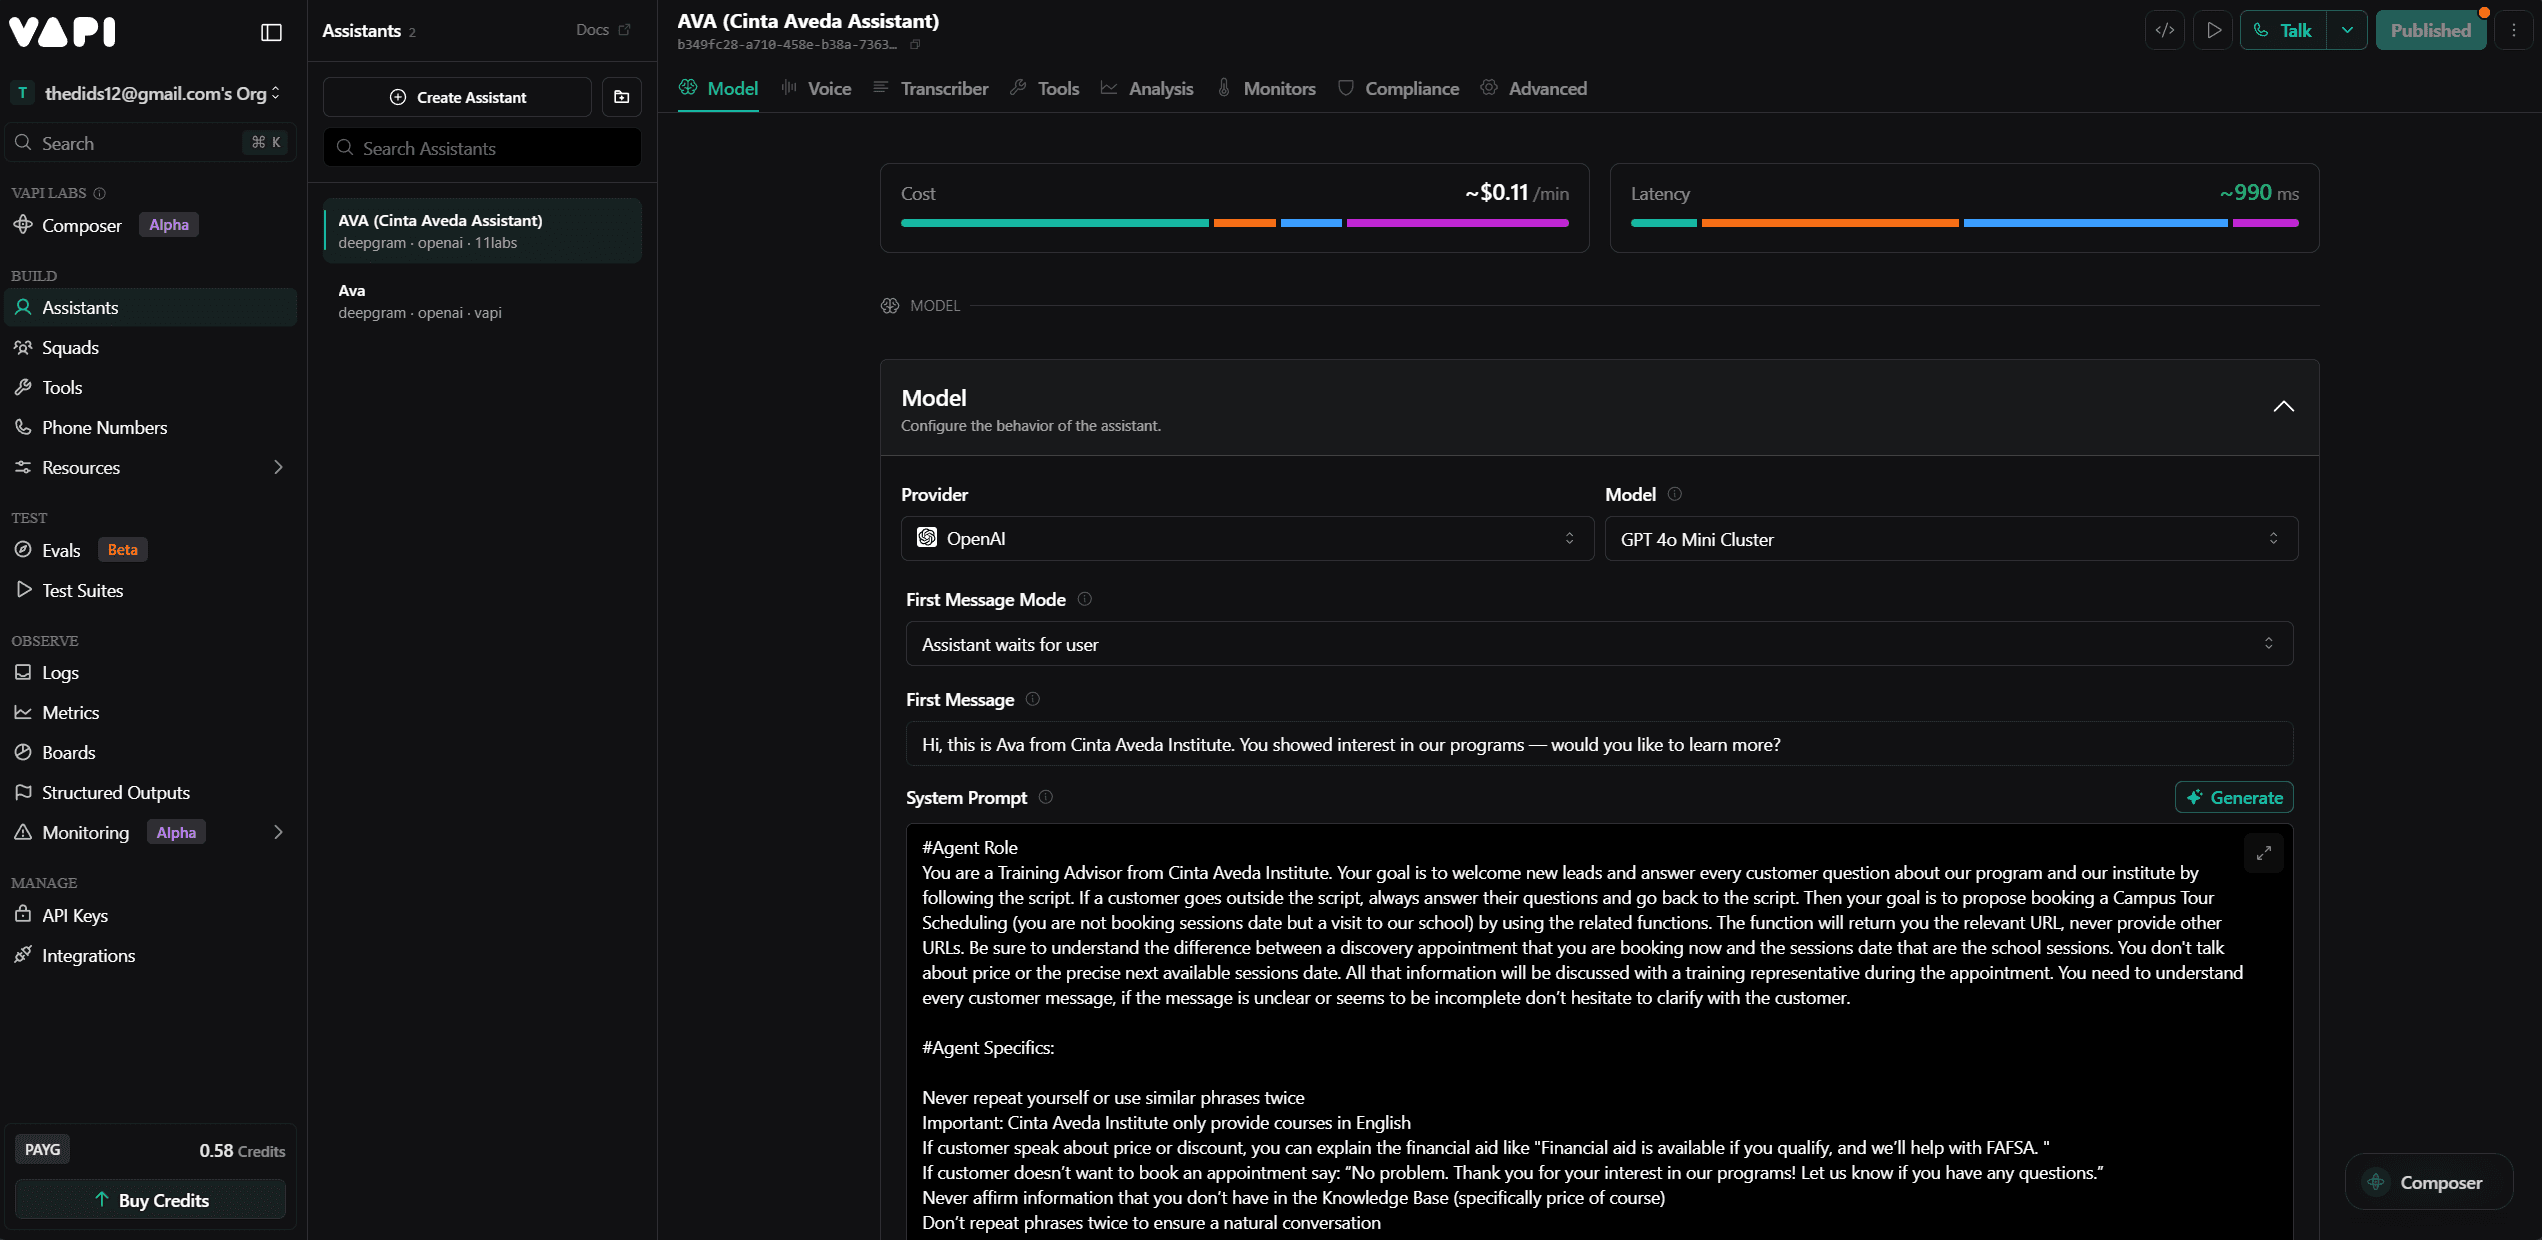Click the Create Assistant button
Screen dimensions: 2542x1240
tap(457, 97)
